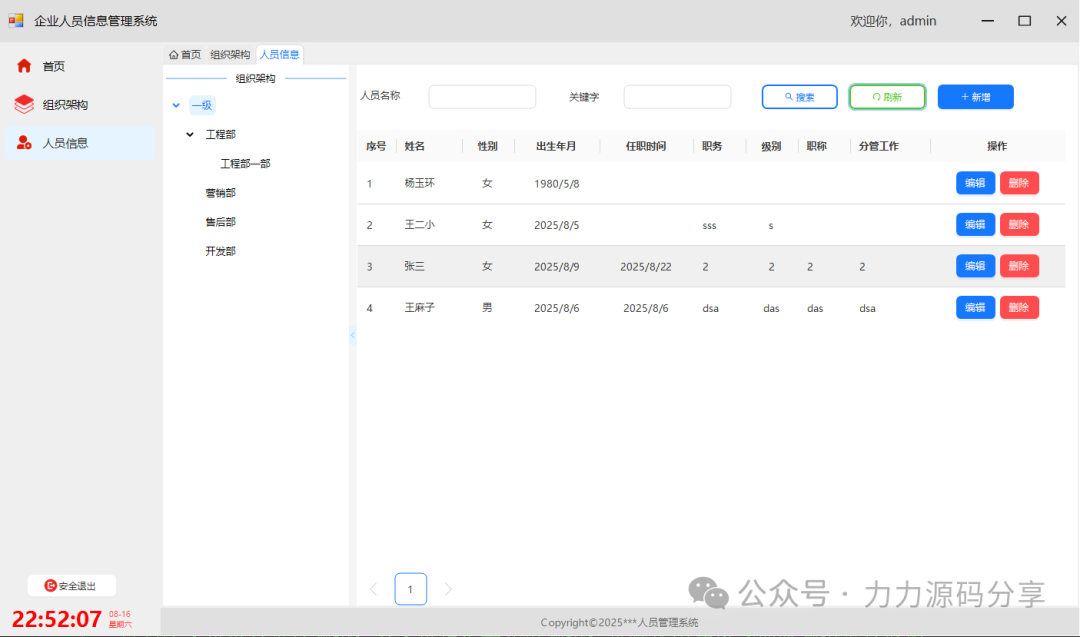Click the 新增 add button
The image size is (1080, 637).
(975, 97)
